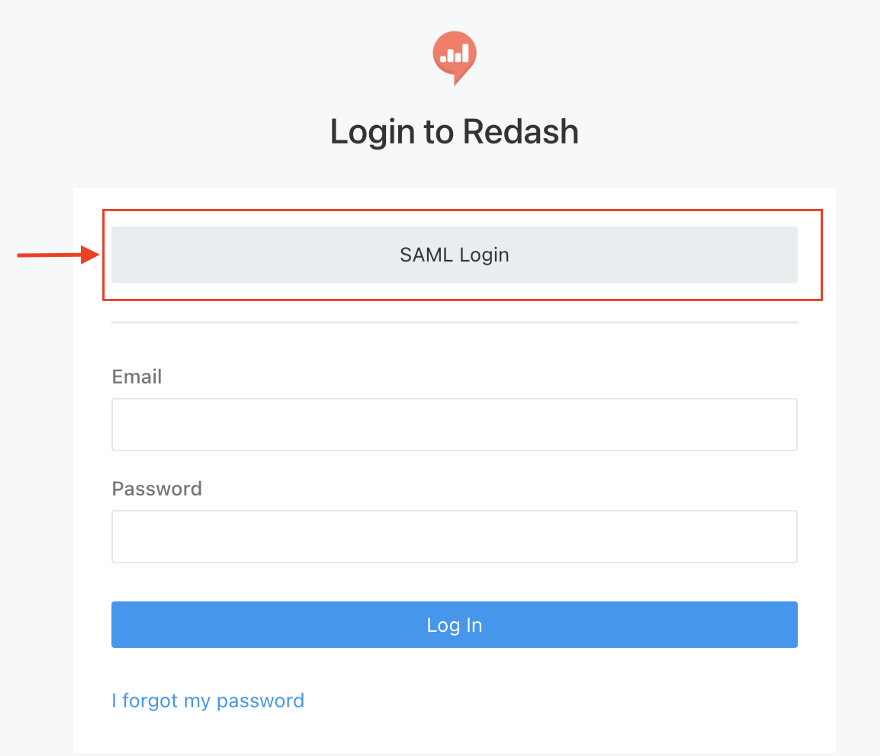The width and height of the screenshot is (880, 756).
Task: Click the Email field label
Action: point(137,377)
